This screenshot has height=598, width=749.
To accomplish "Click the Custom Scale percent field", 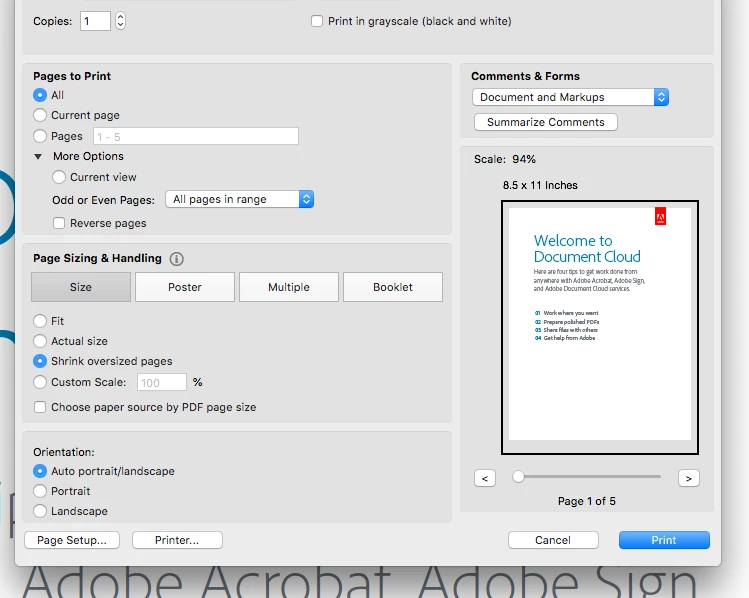I will click(162, 383).
